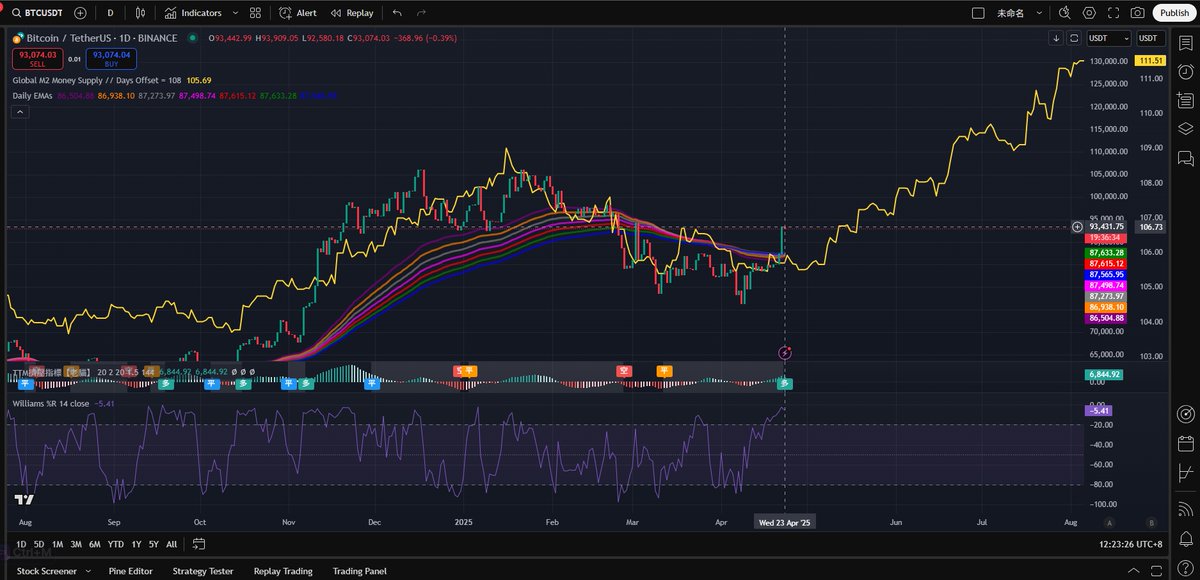
Task: Click the blue BUY price button
Action: [x=112, y=59]
